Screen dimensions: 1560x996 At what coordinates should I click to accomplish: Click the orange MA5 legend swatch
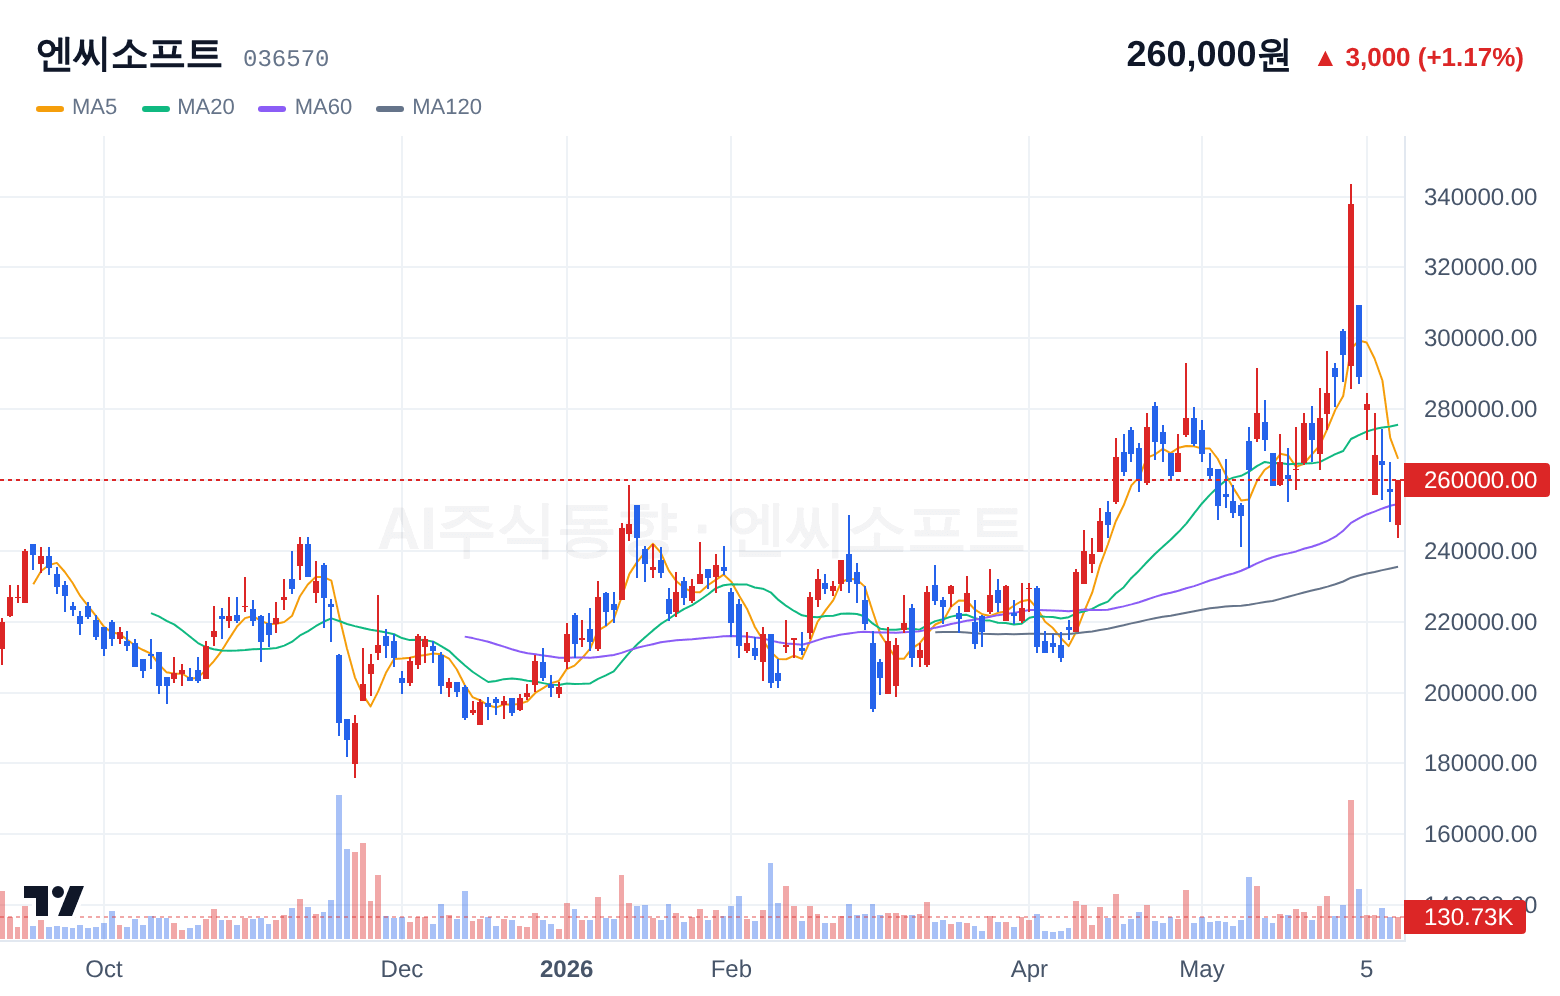point(50,108)
